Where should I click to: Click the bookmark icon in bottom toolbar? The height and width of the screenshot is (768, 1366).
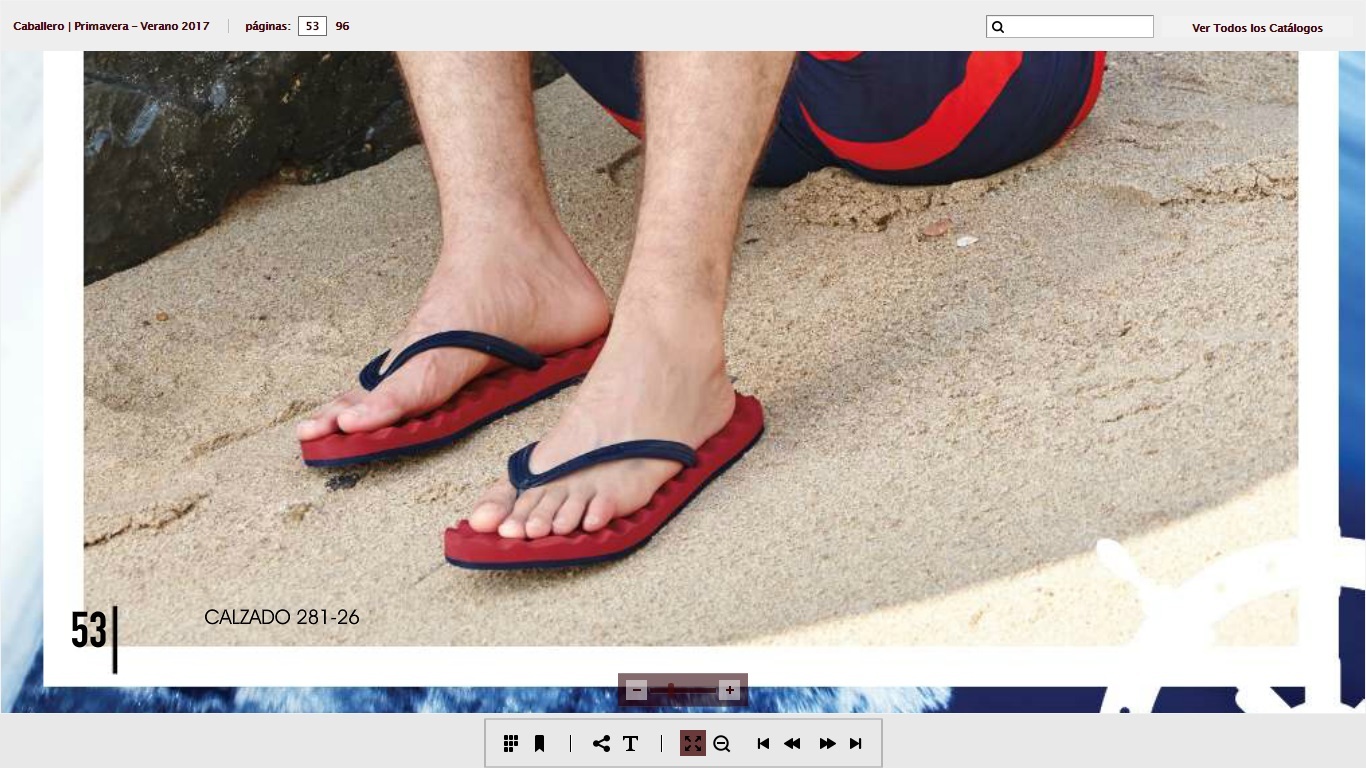click(x=539, y=743)
